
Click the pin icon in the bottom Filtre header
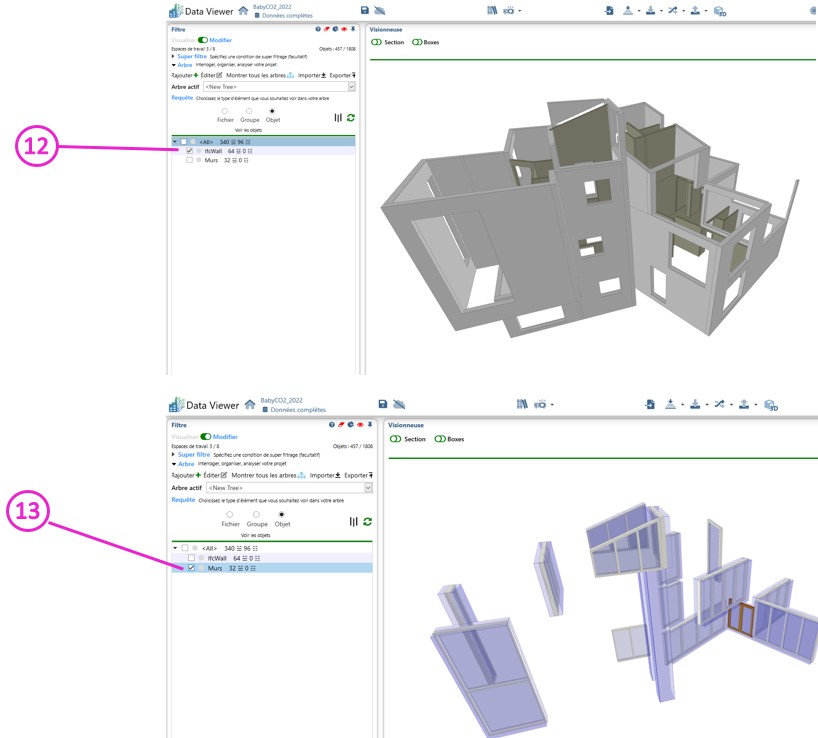370,425
